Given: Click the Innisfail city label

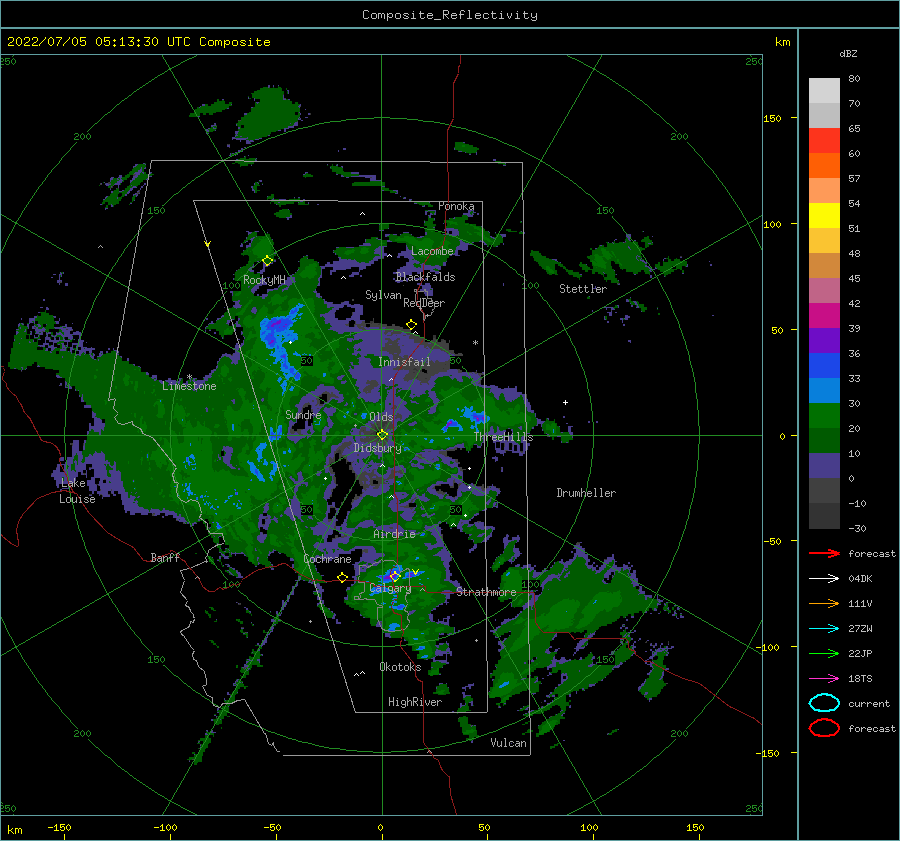Looking at the screenshot, I should coord(404,362).
